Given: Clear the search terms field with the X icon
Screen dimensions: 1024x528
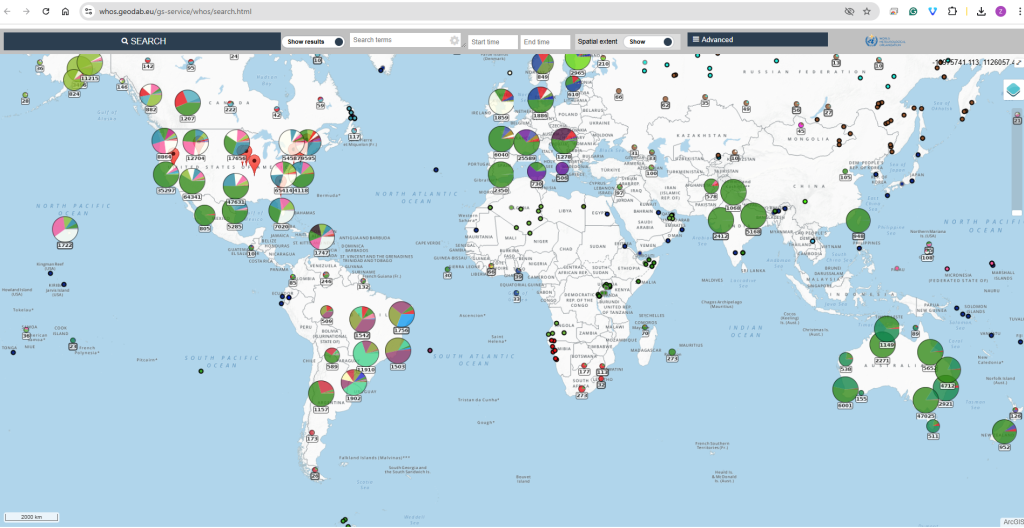Looking at the screenshot, I should pos(454,41).
